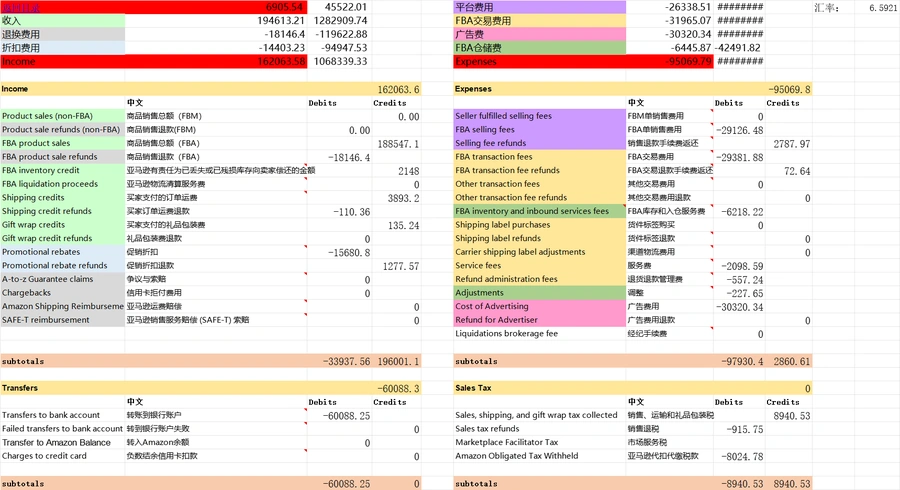Screen dimensions: 900x490
Task: Select the Refund administration fees value -557.24
Action: pyautogui.click(x=744, y=280)
